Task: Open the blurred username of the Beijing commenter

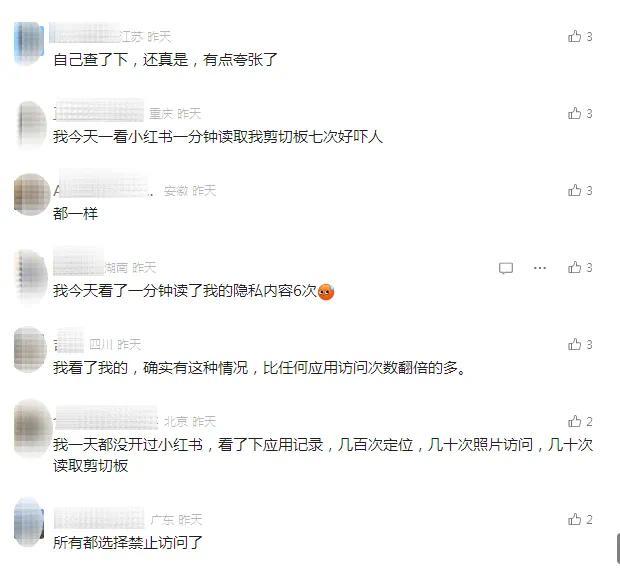Action: (x=106, y=417)
